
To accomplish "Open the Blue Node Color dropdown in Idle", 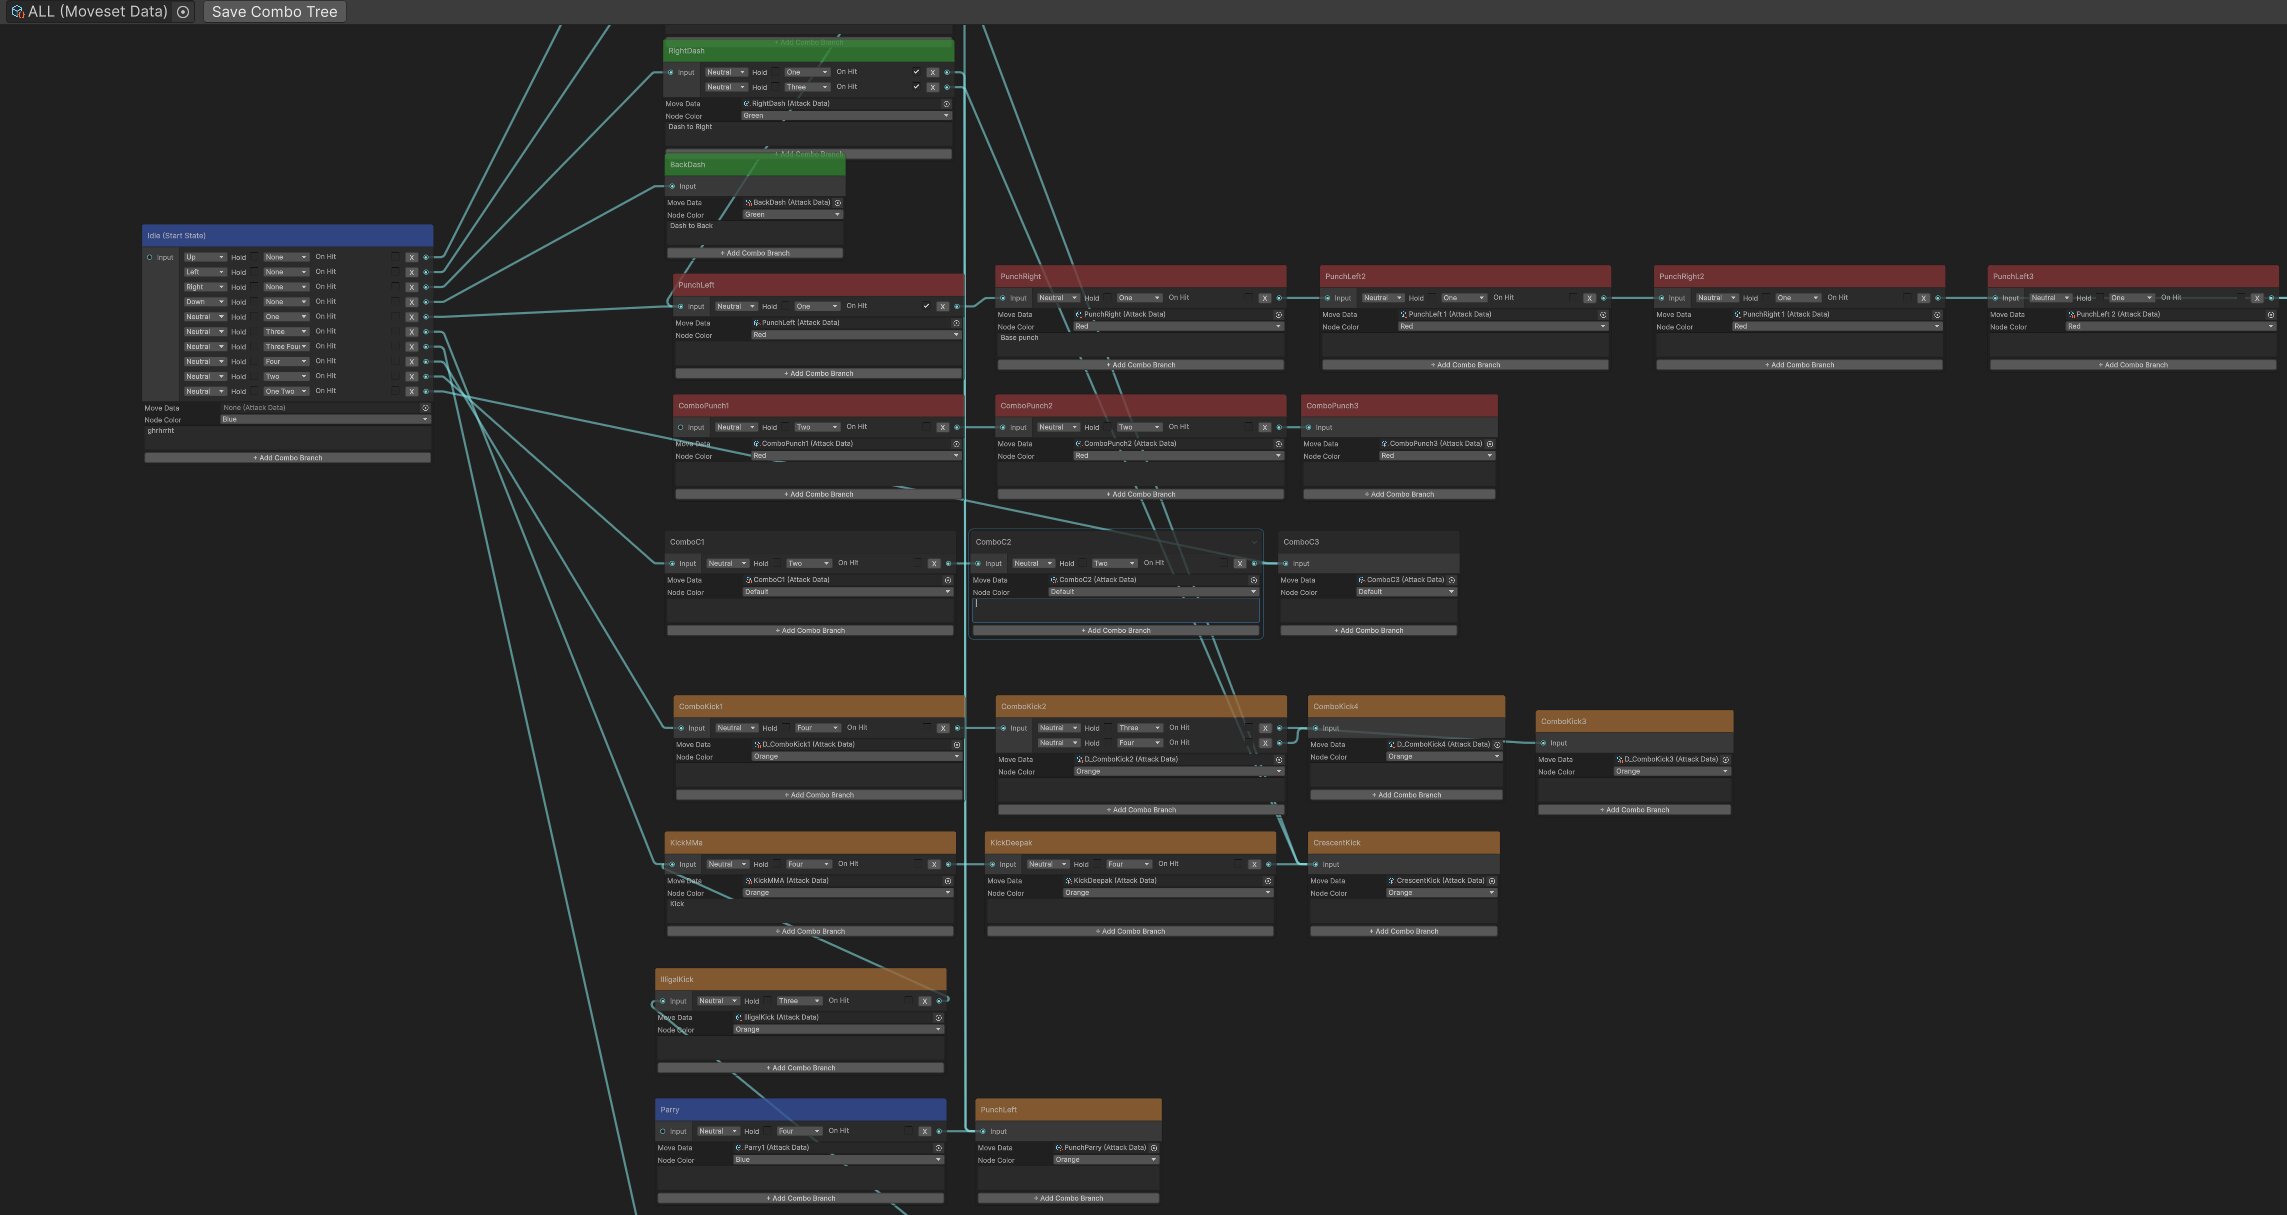I will 325,420.
